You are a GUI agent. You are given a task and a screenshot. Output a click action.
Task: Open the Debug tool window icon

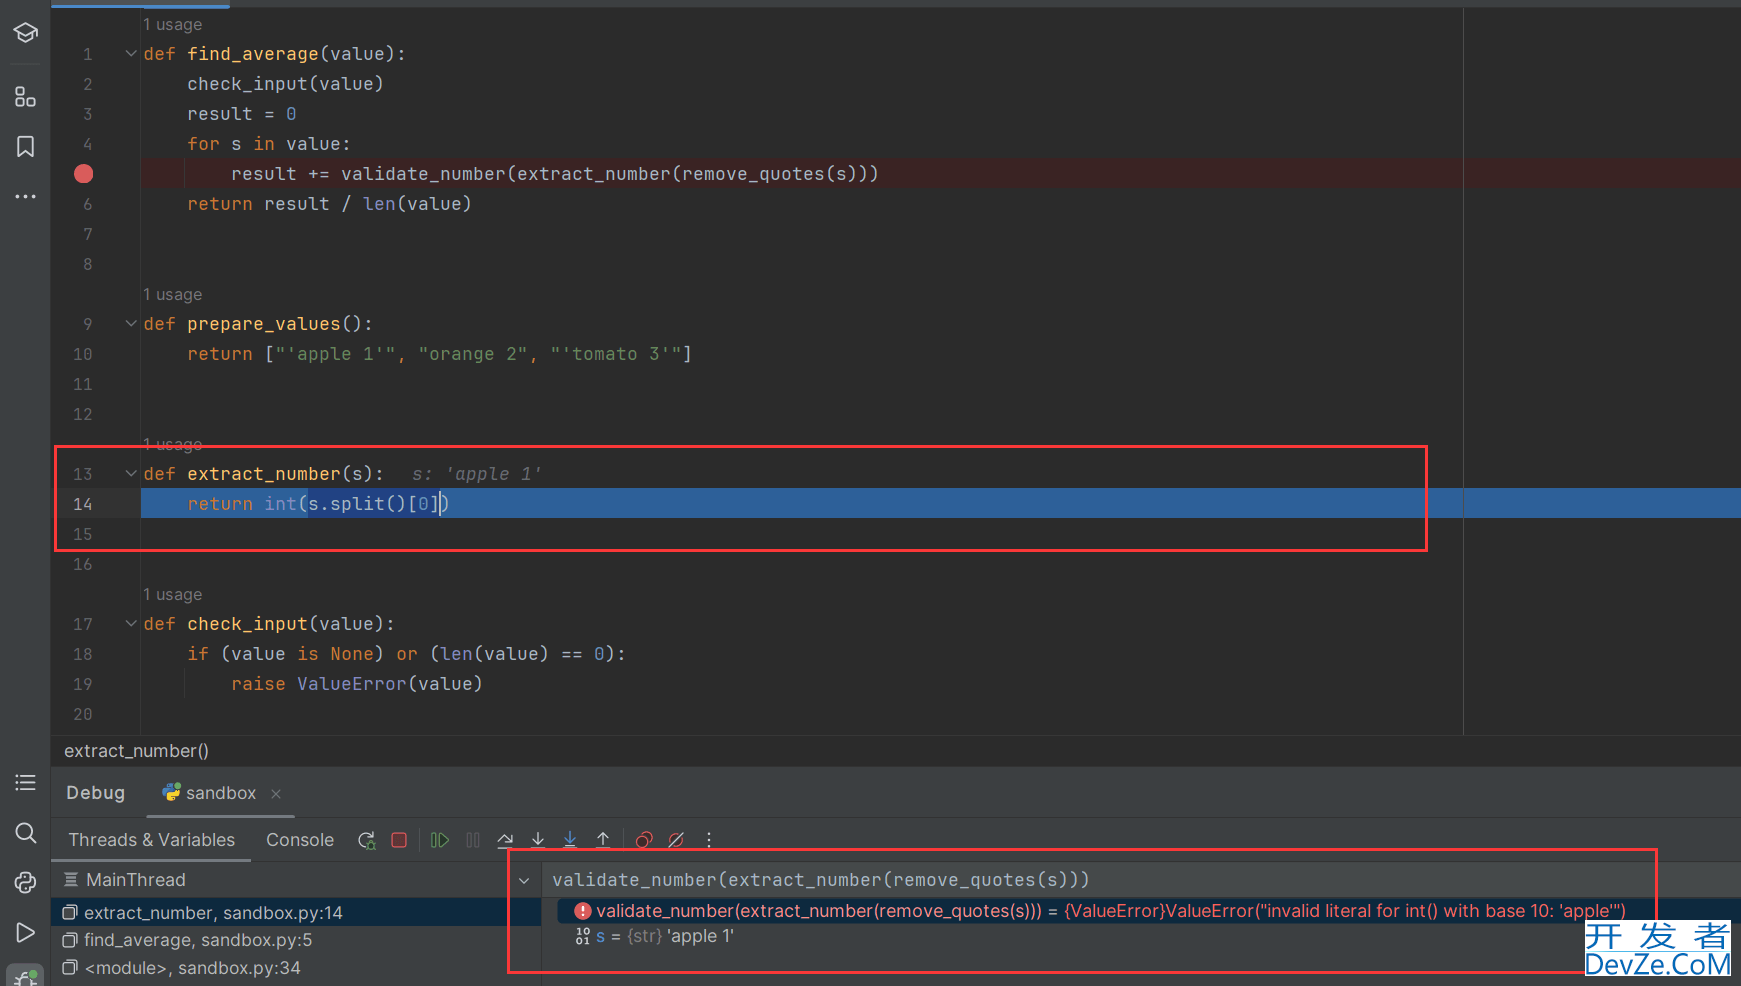tap(25, 977)
